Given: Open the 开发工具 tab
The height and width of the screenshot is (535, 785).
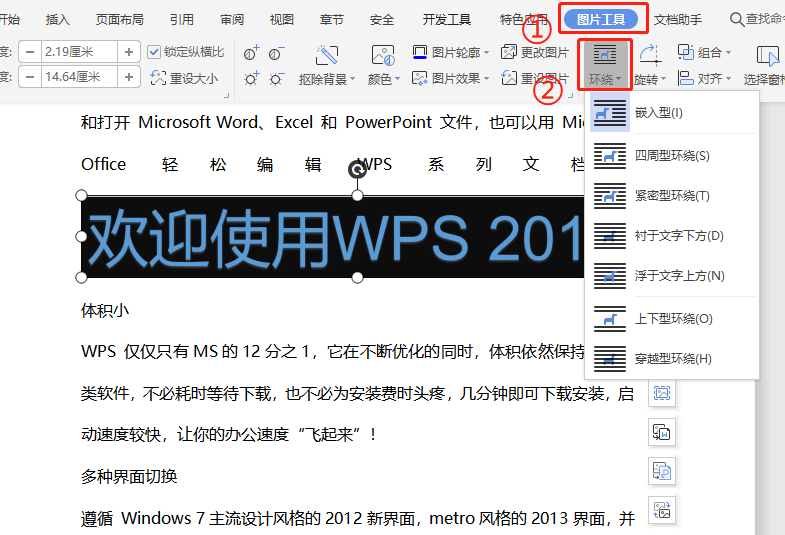Looking at the screenshot, I should pyautogui.click(x=447, y=20).
